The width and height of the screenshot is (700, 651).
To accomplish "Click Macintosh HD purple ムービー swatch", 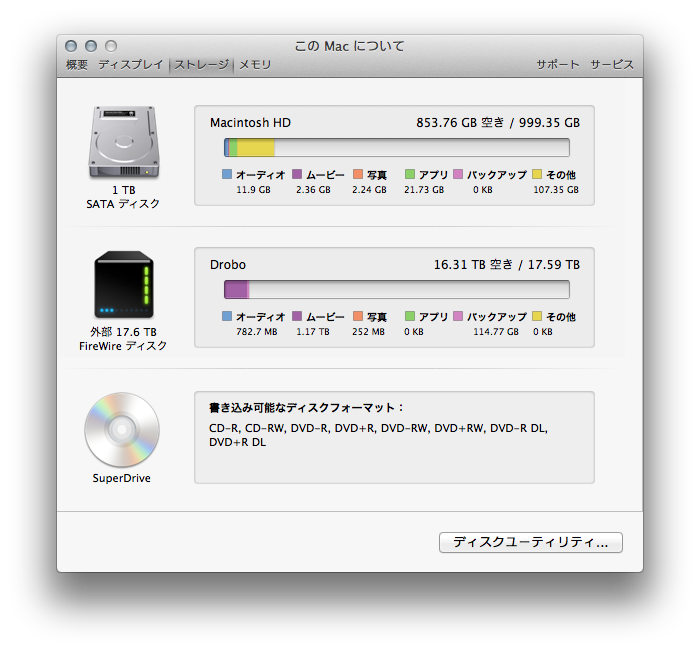I will (297, 174).
